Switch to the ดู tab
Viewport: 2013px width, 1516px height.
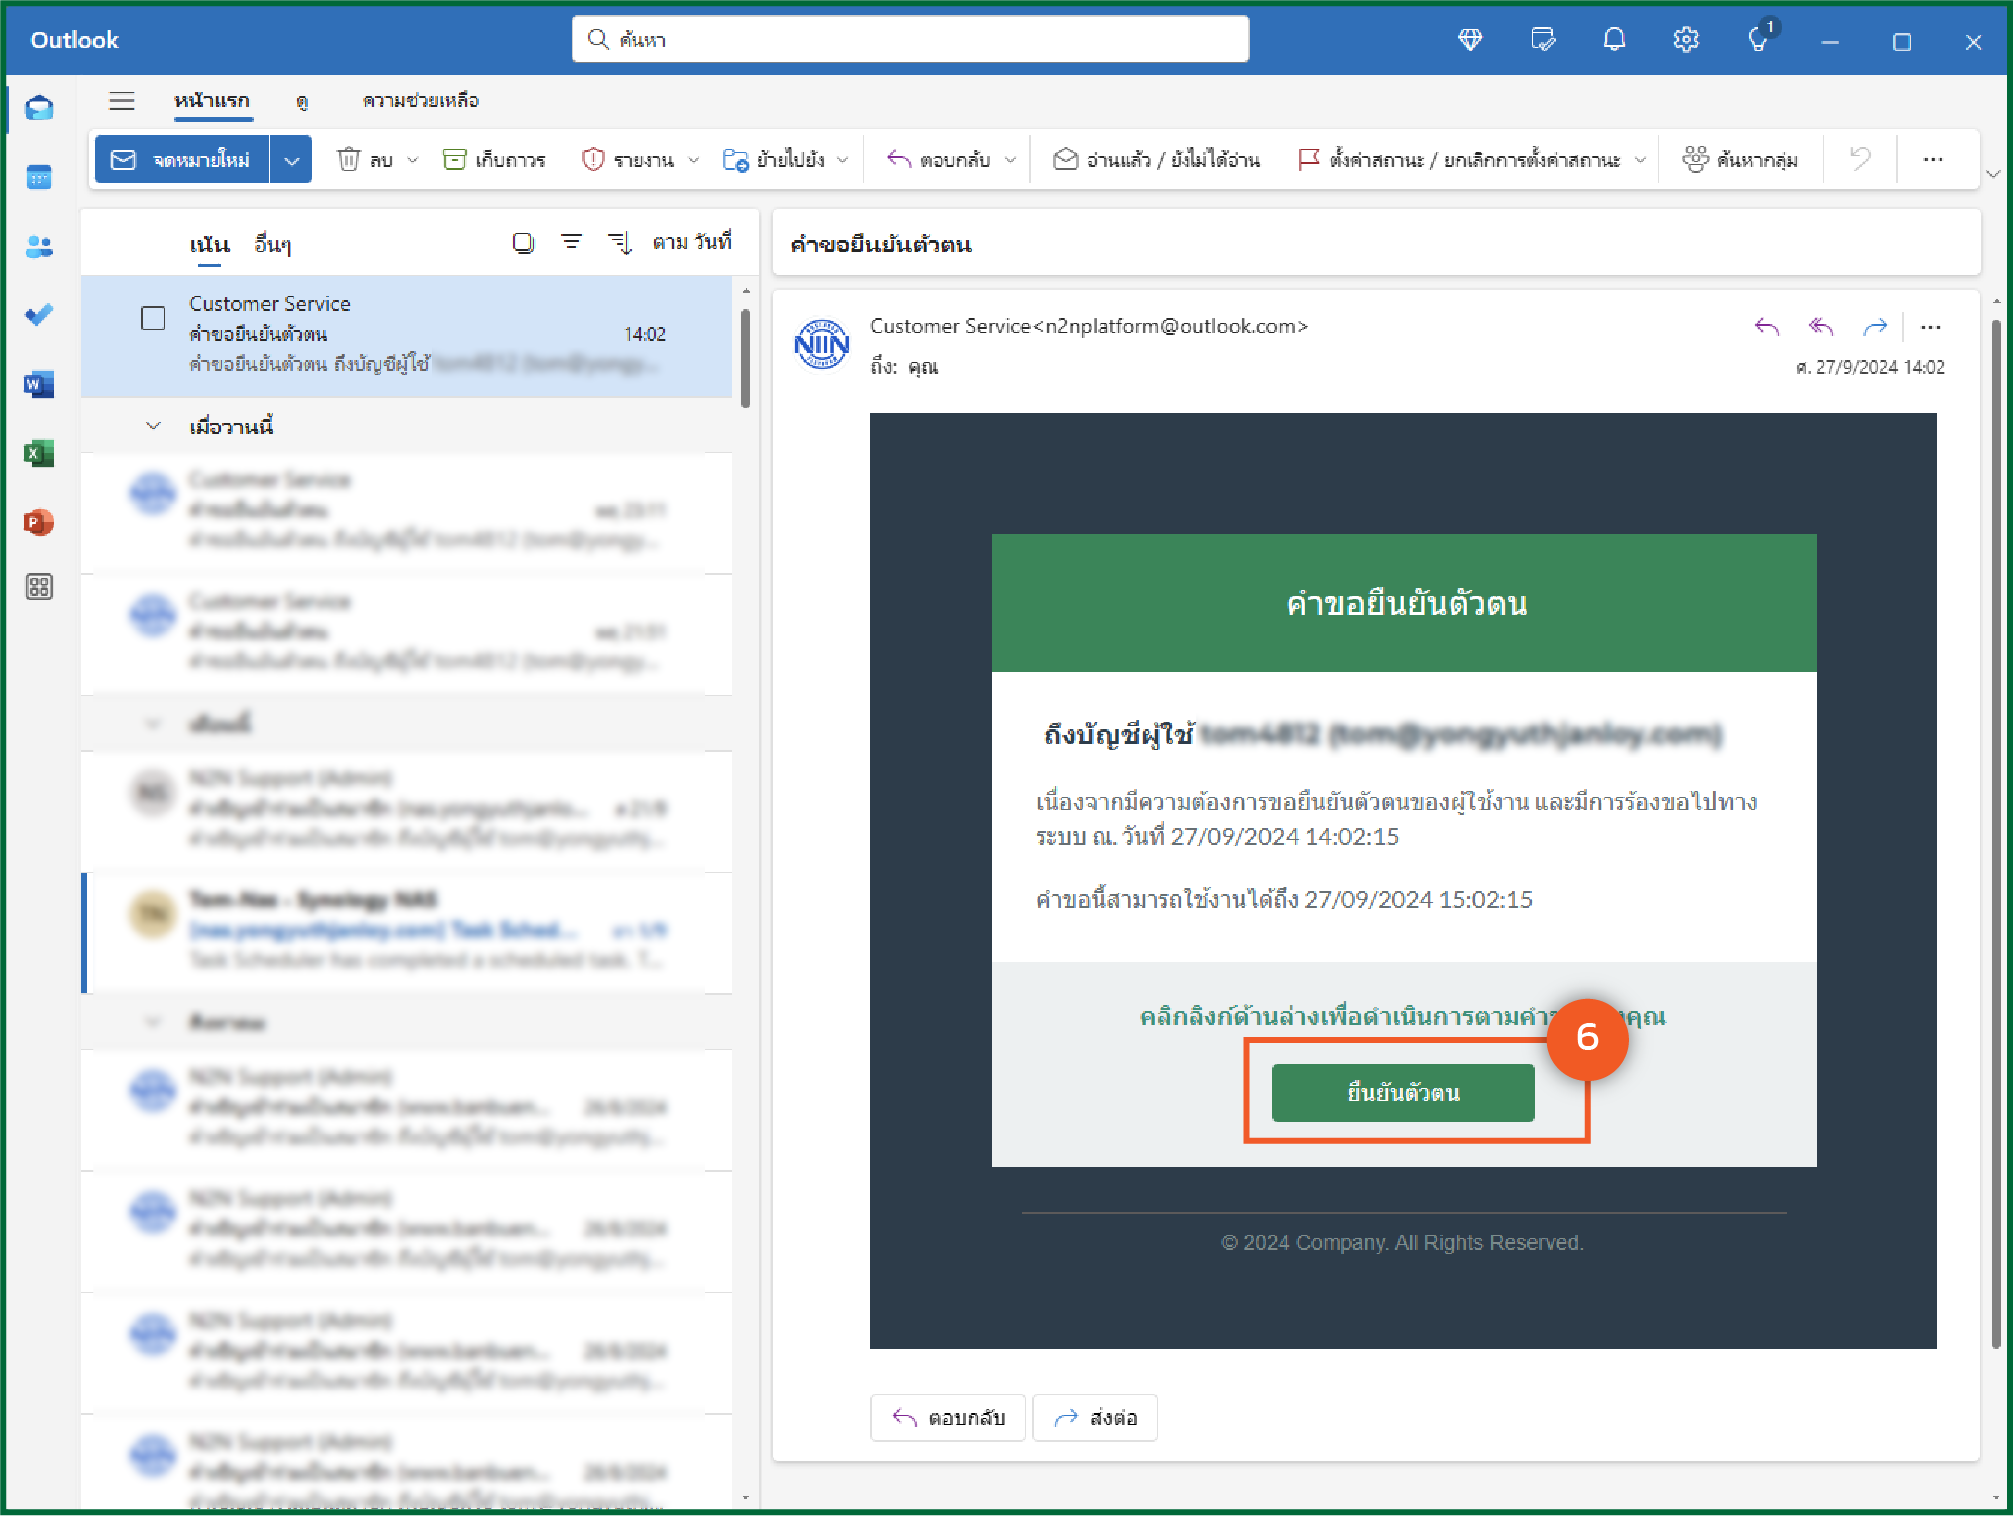(302, 101)
